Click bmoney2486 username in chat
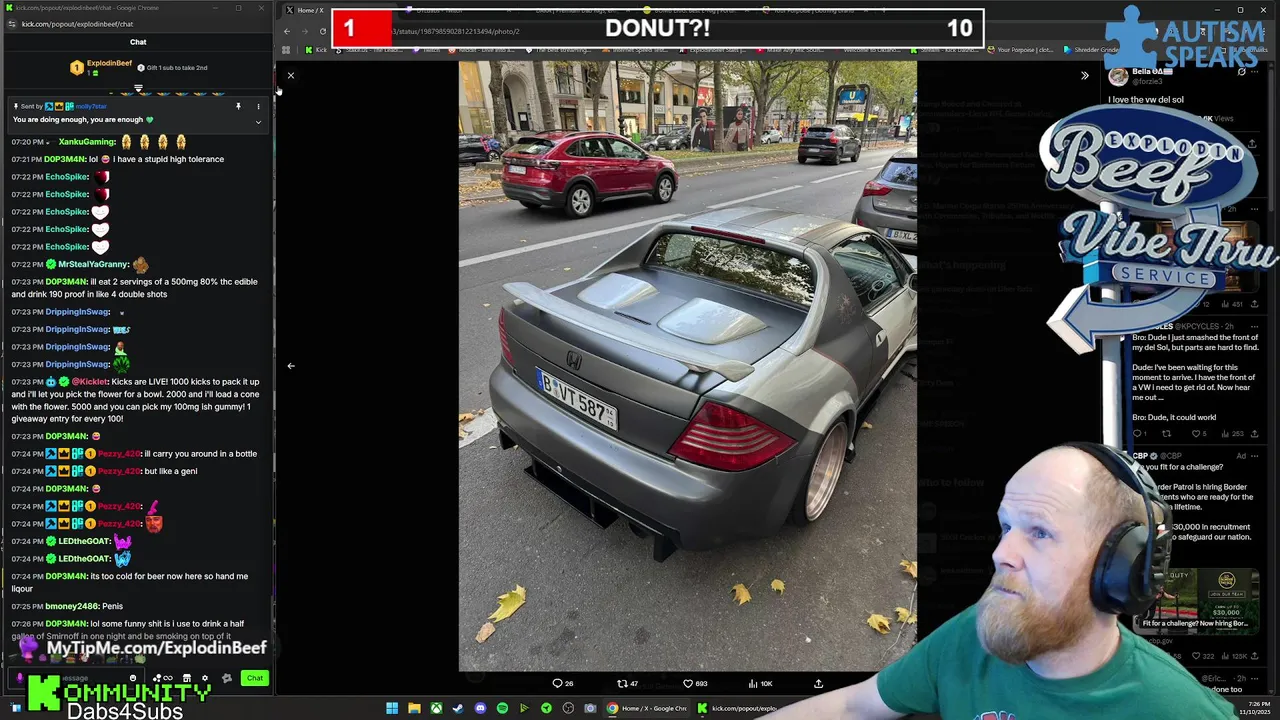The width and height of the screenshot is (1280, 720). (x=71, y=606)
